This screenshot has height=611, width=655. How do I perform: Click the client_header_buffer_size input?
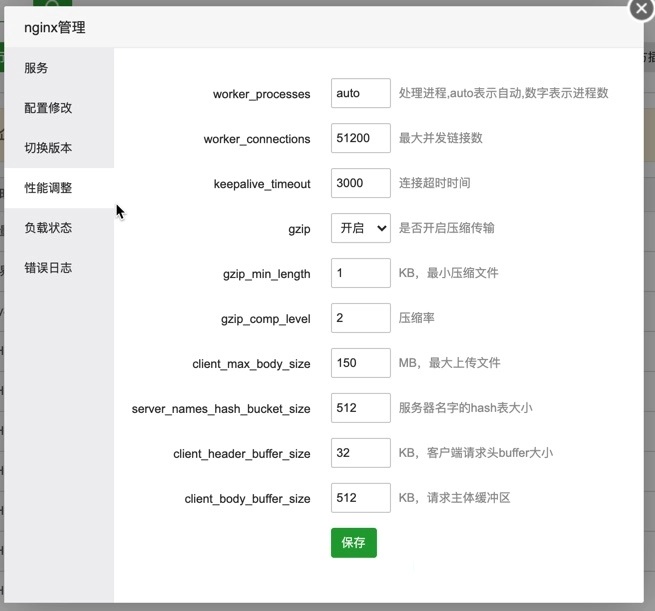(x=360, y=453)
